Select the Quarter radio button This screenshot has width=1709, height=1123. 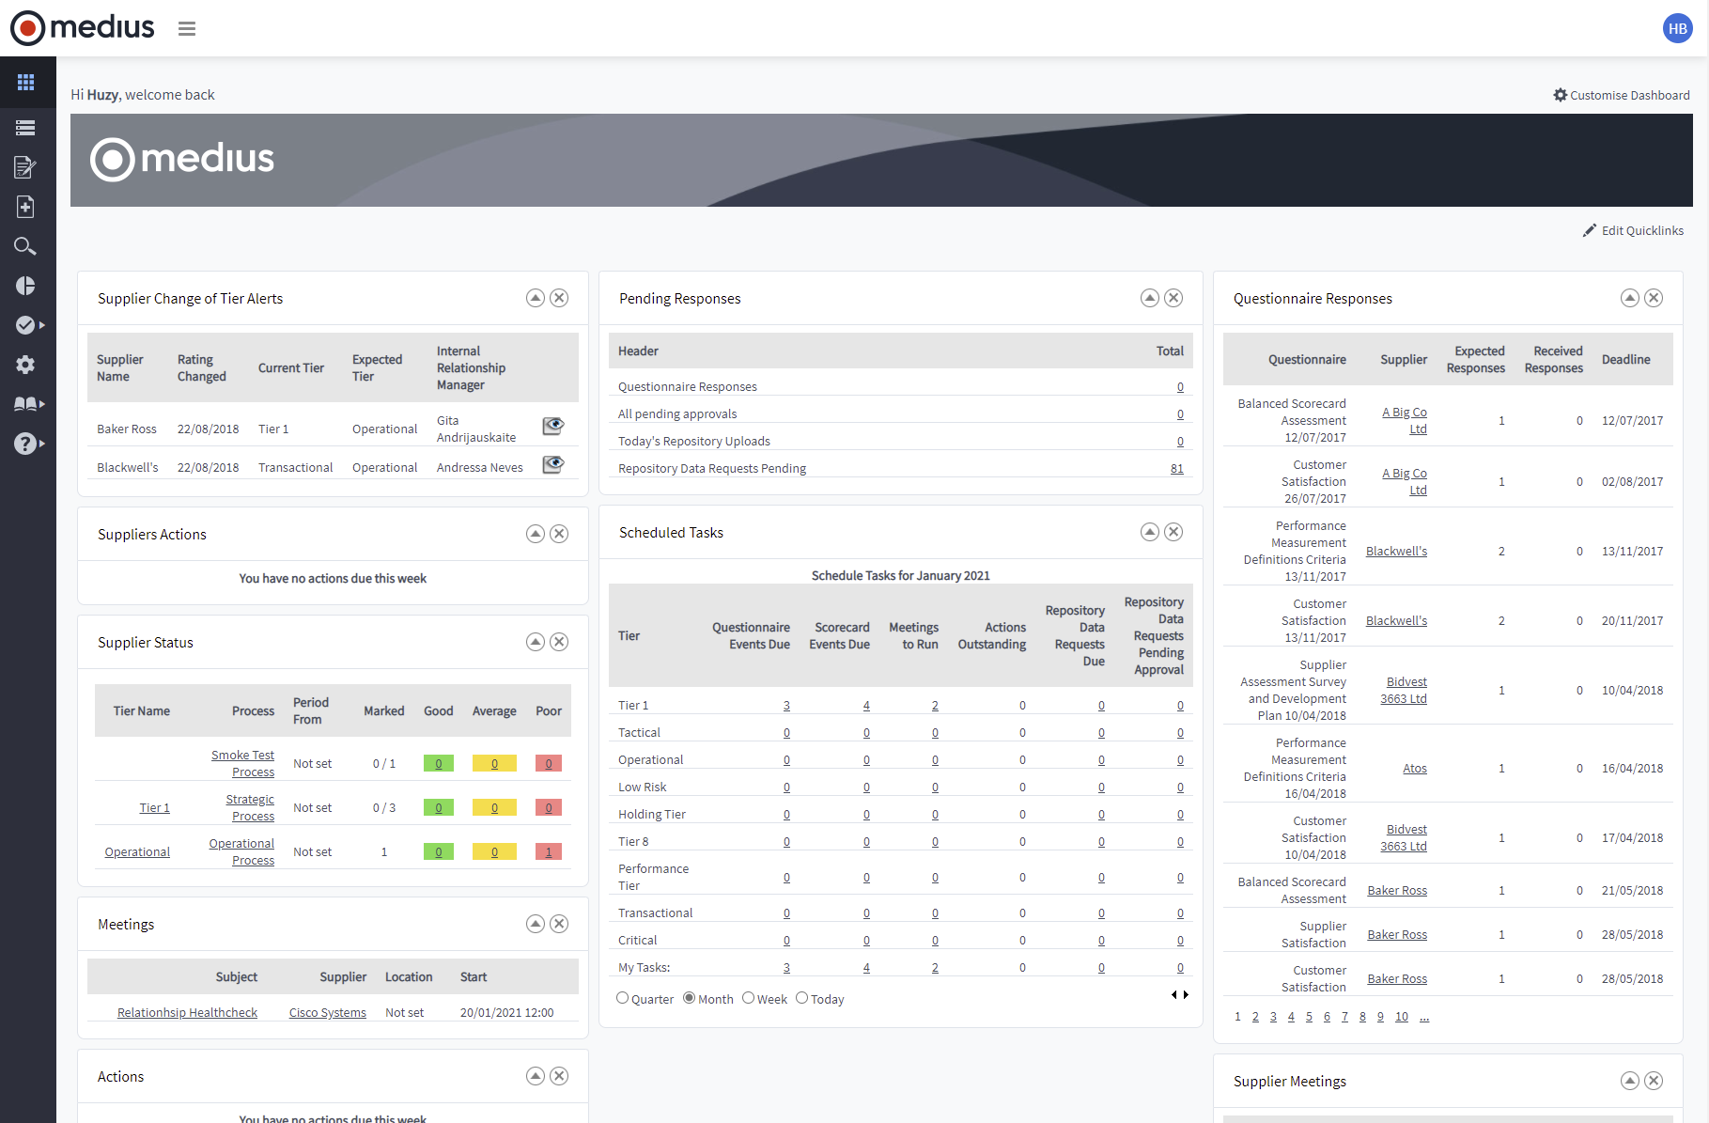pos(623,998)
